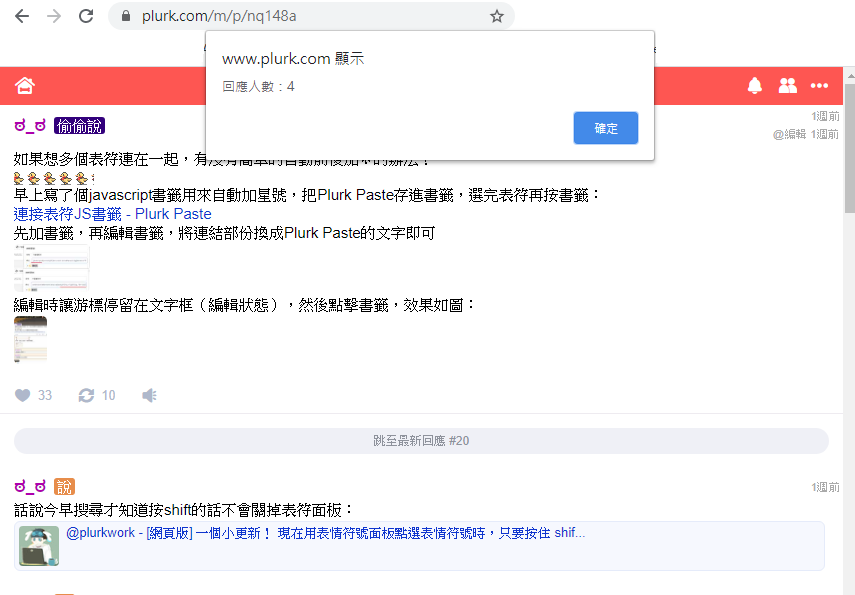Go back with the browser back arrow
Screen dimensions: 855x595
(x=22, y=16)
